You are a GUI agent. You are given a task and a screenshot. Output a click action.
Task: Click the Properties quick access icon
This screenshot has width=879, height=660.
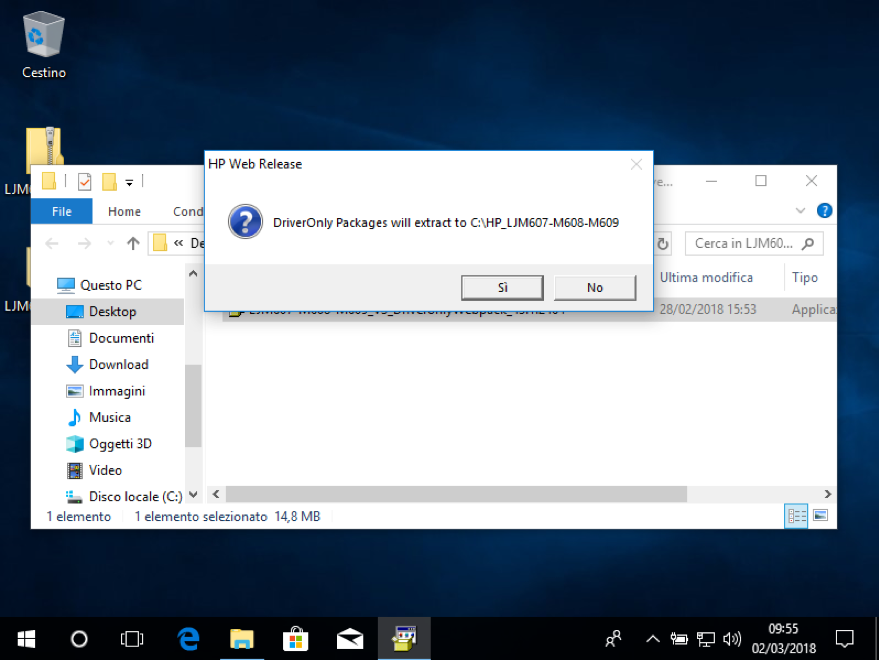(x=85, y=181)
